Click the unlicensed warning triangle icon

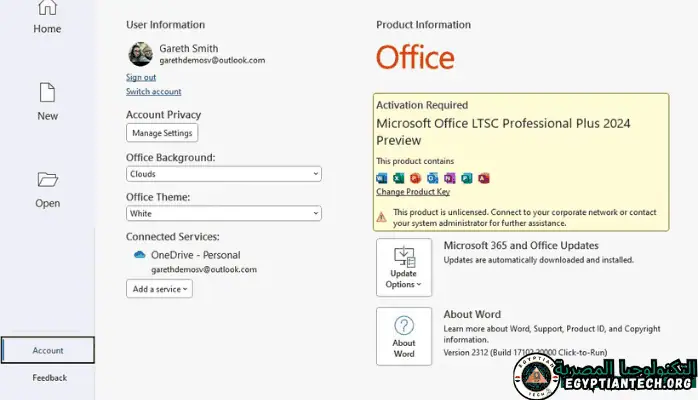tap(381, 218)
